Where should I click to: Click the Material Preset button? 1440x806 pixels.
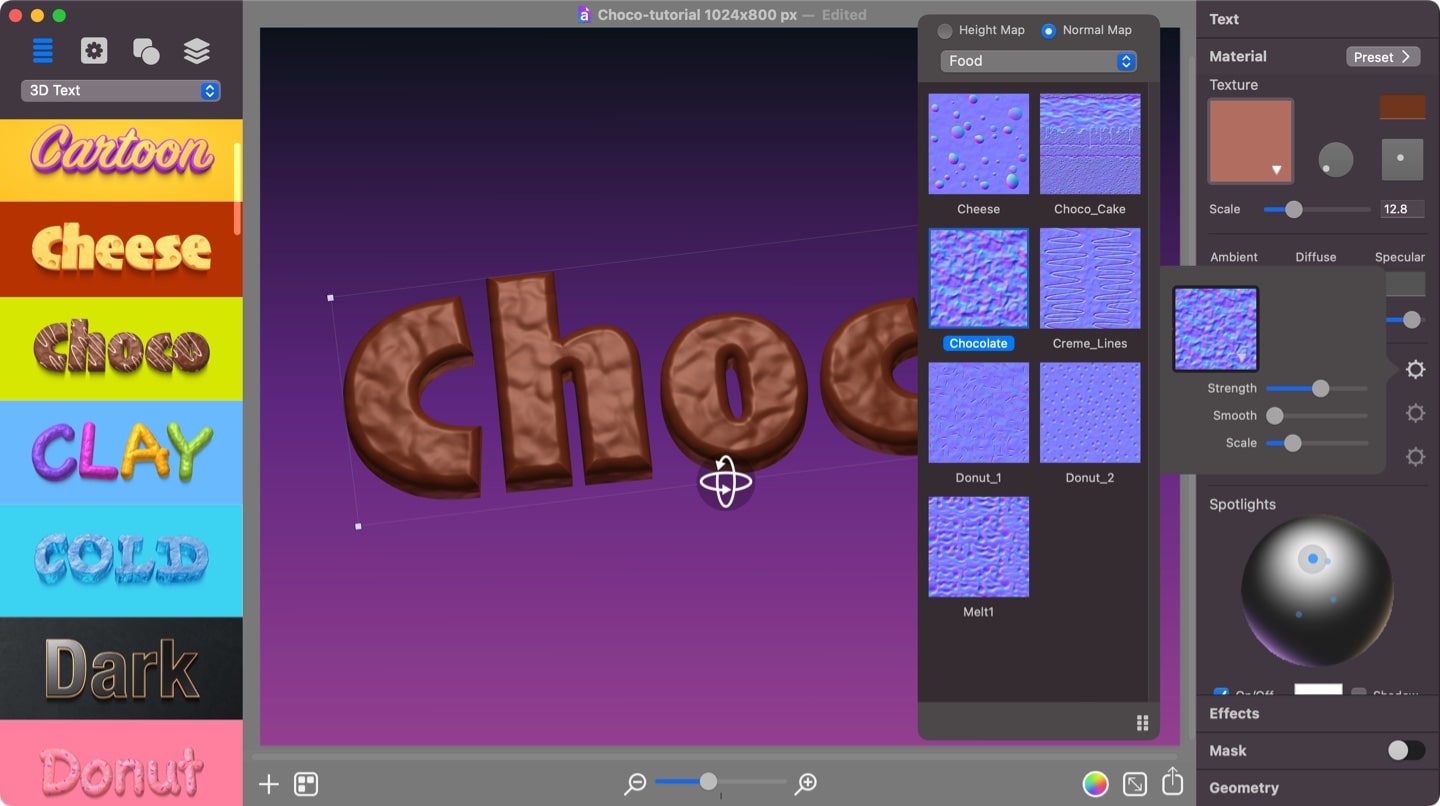pos(1383,56)
